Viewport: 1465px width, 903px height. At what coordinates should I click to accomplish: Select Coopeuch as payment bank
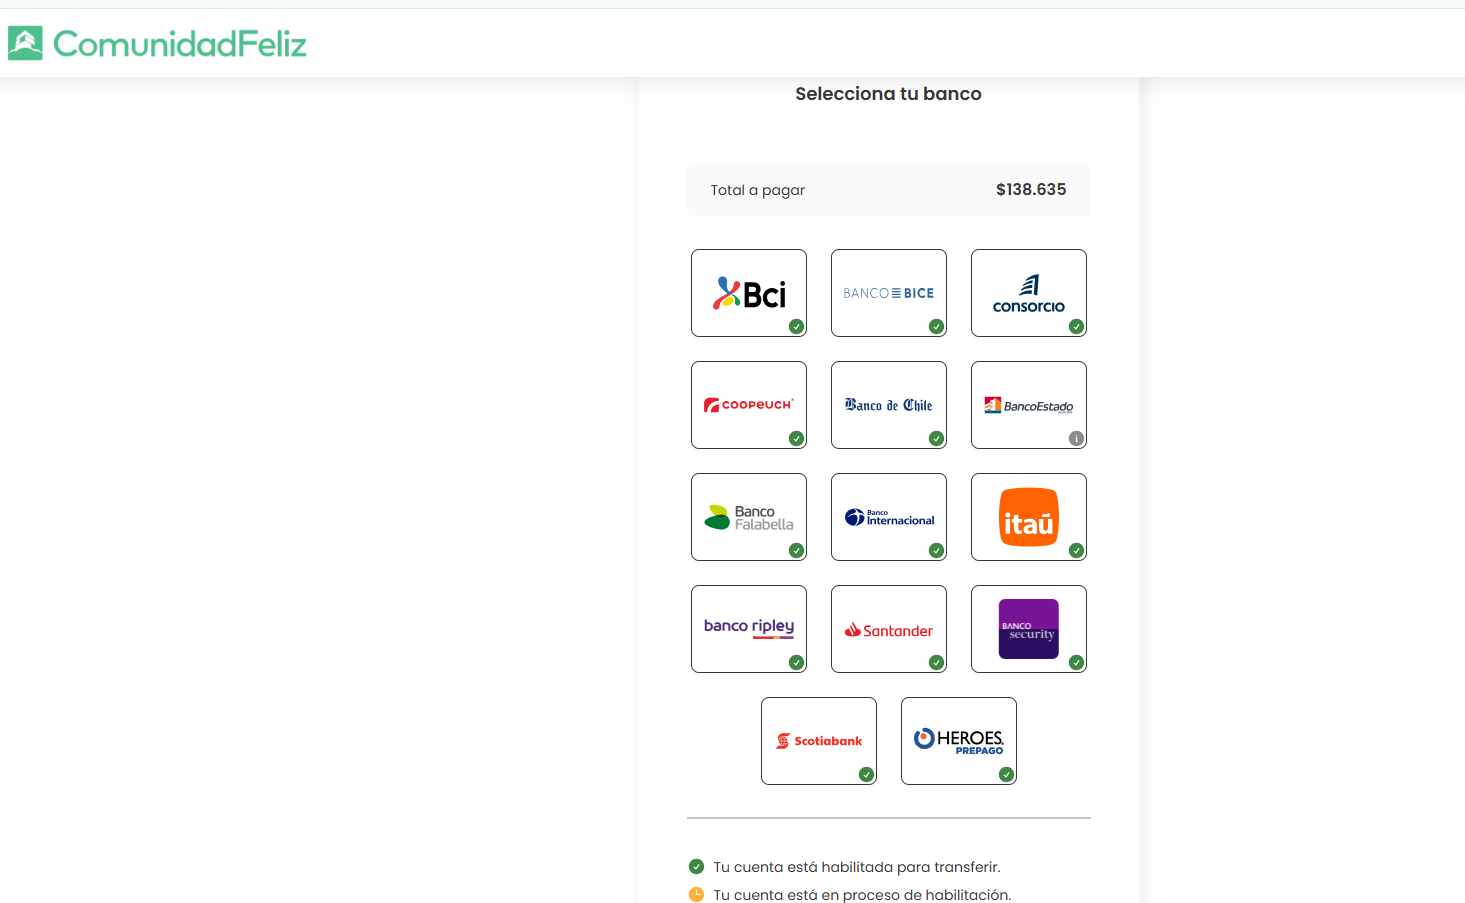pyautogui.click(x=749, y=405)
